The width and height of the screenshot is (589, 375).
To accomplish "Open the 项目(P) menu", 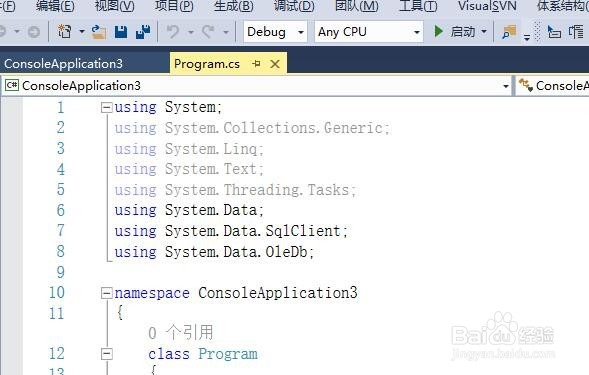I will coord(174,6).
